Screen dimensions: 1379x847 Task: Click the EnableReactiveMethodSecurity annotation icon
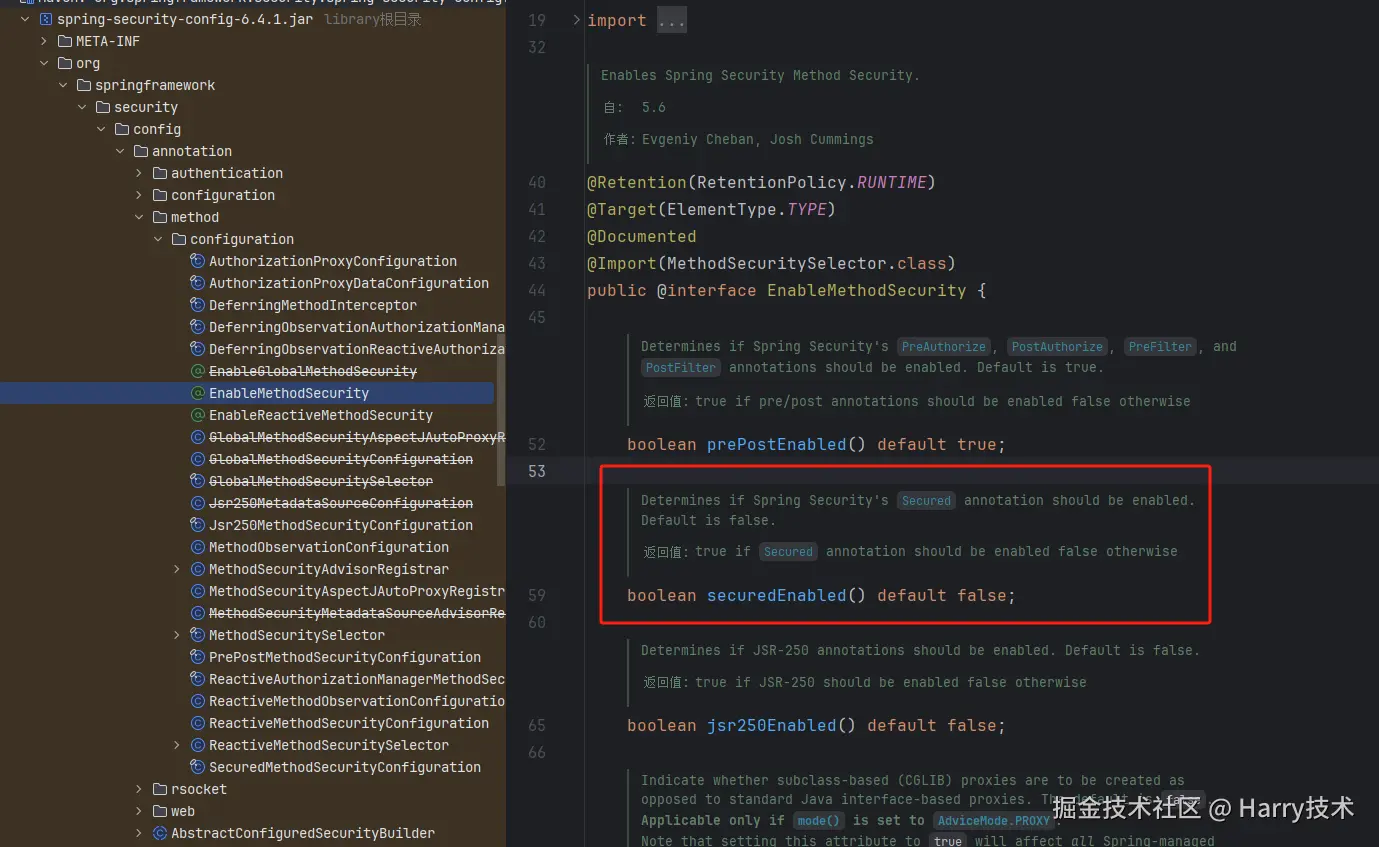coord(198,415)
